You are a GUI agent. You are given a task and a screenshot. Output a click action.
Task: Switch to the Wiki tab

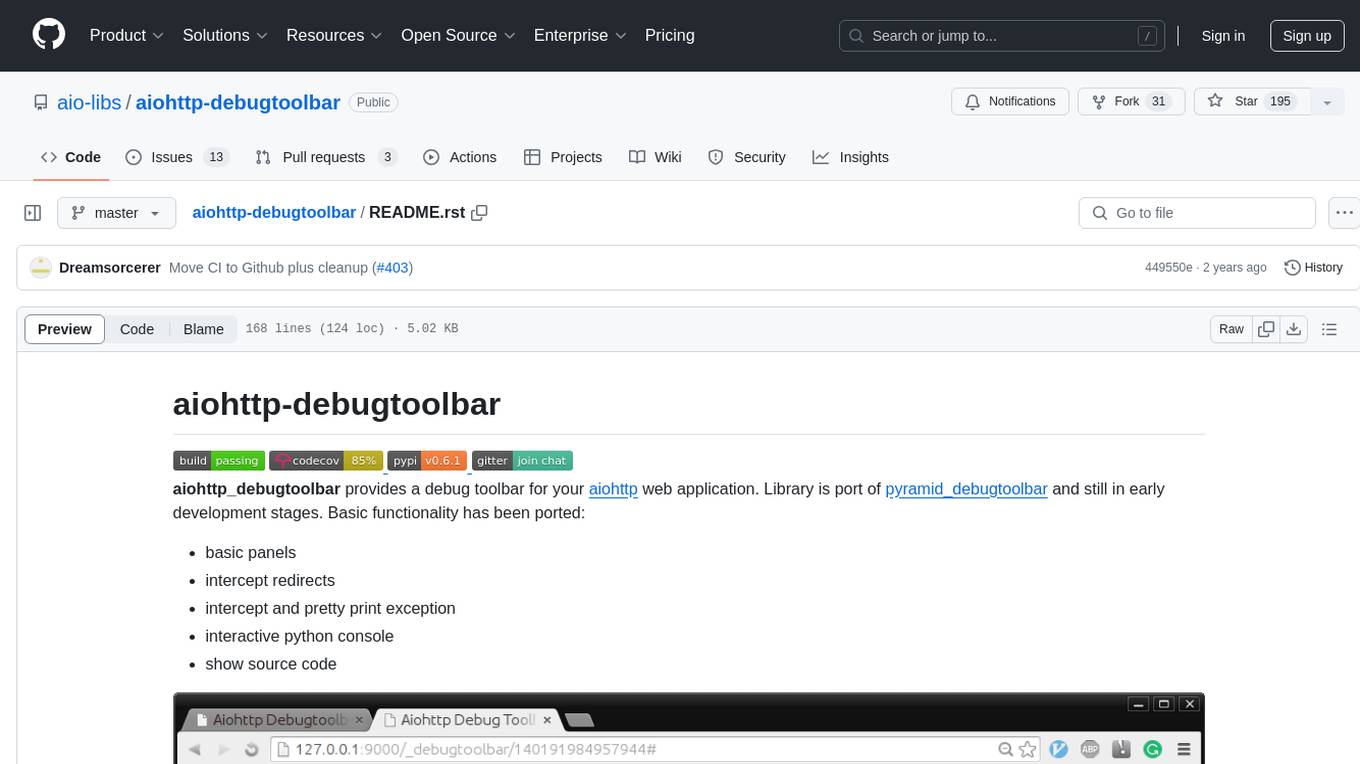coord(655,157)
